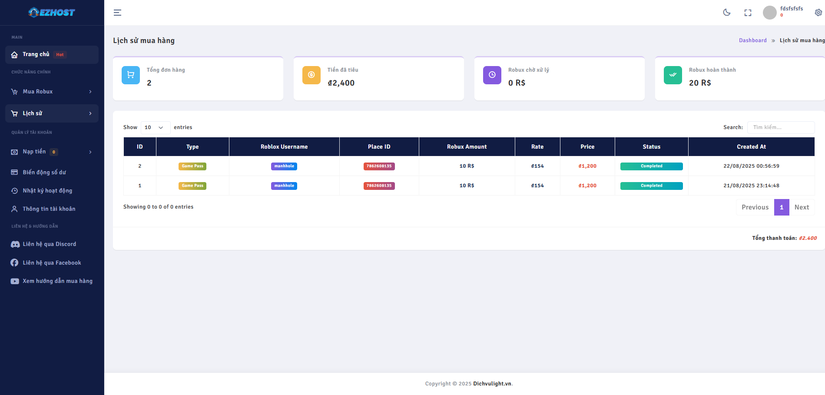Click the Nhật ký hoạt động clock icon
The width and height of the screenshot is (825, 395).
[x=14, y=190]
